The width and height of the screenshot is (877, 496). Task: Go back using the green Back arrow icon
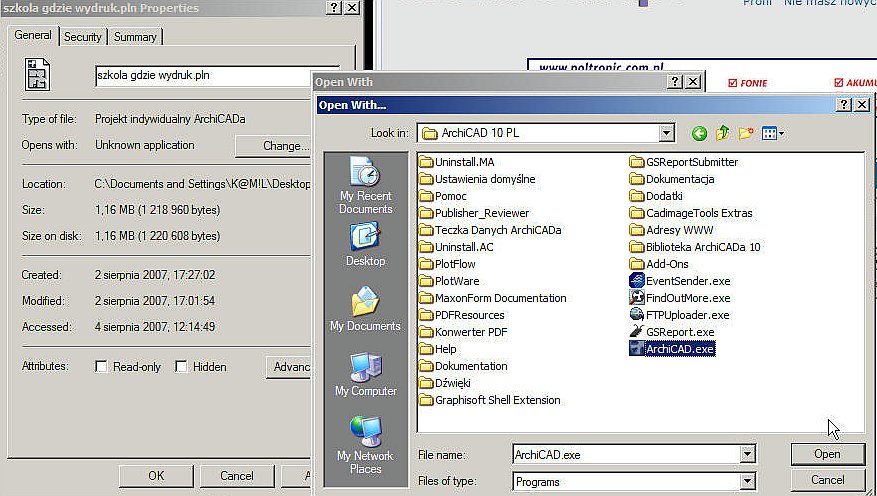point(699,133)
